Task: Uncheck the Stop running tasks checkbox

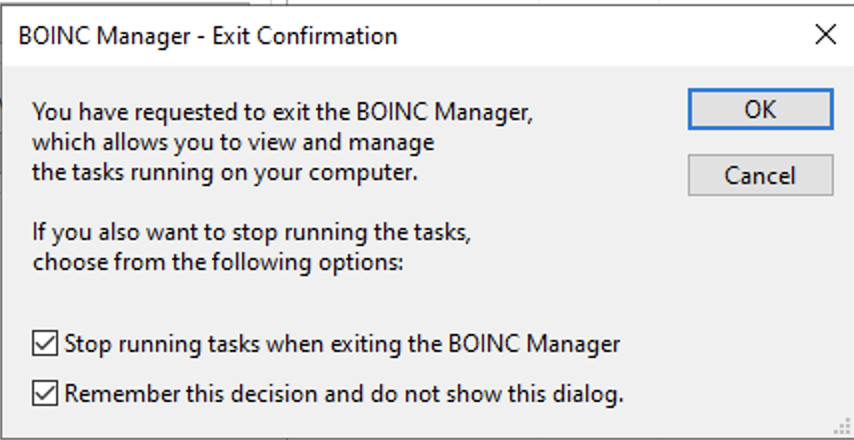Action: tap(45, 344)
